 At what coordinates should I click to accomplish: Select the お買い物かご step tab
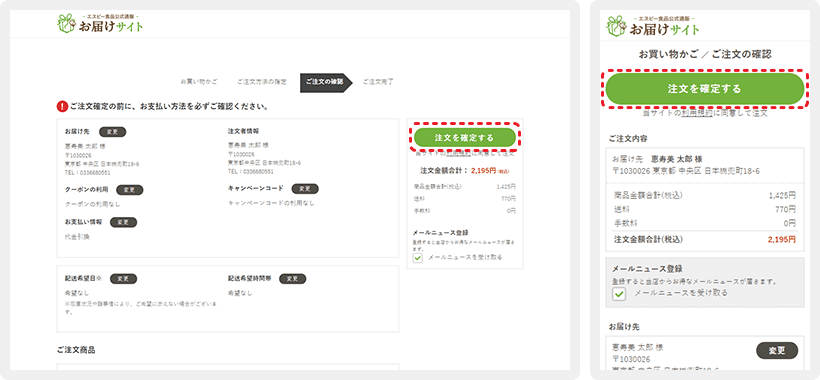pos(199,82)
